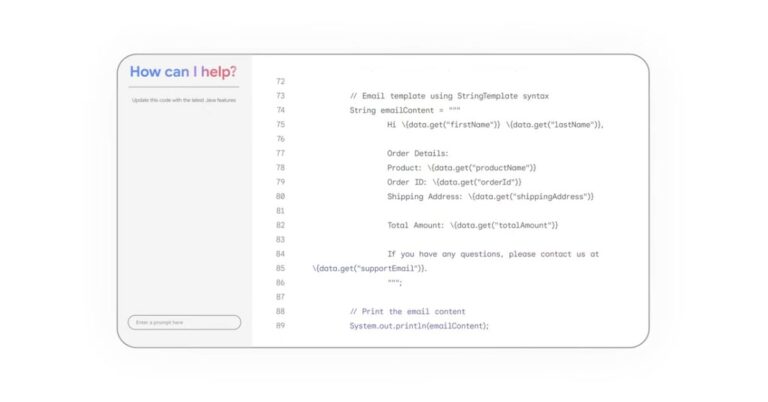Screen dimensions: 768x402
Task: Click the "Print the email content" comment
Action: click(x=407, y=312)
